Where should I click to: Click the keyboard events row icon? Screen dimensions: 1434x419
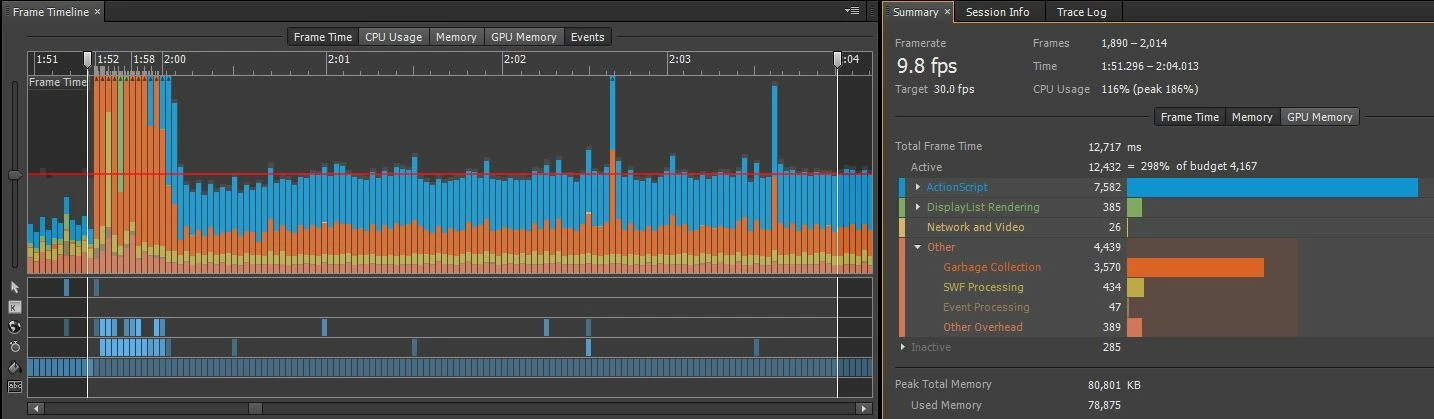pyautogui.click(x=15, y=307)
